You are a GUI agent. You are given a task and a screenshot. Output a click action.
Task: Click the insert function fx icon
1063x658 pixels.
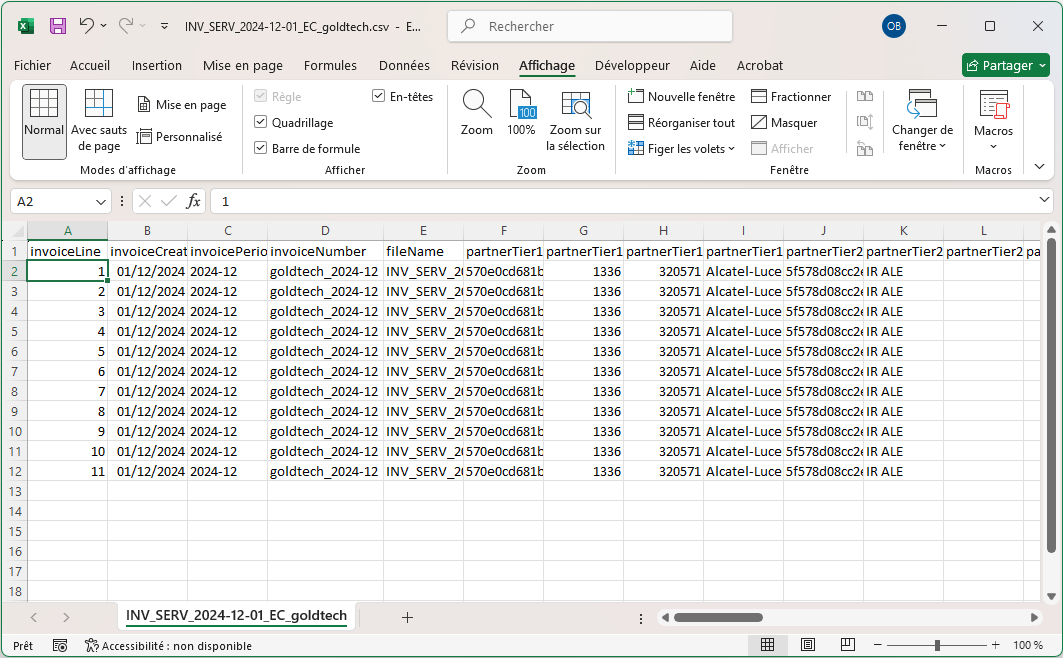[194, 201]
